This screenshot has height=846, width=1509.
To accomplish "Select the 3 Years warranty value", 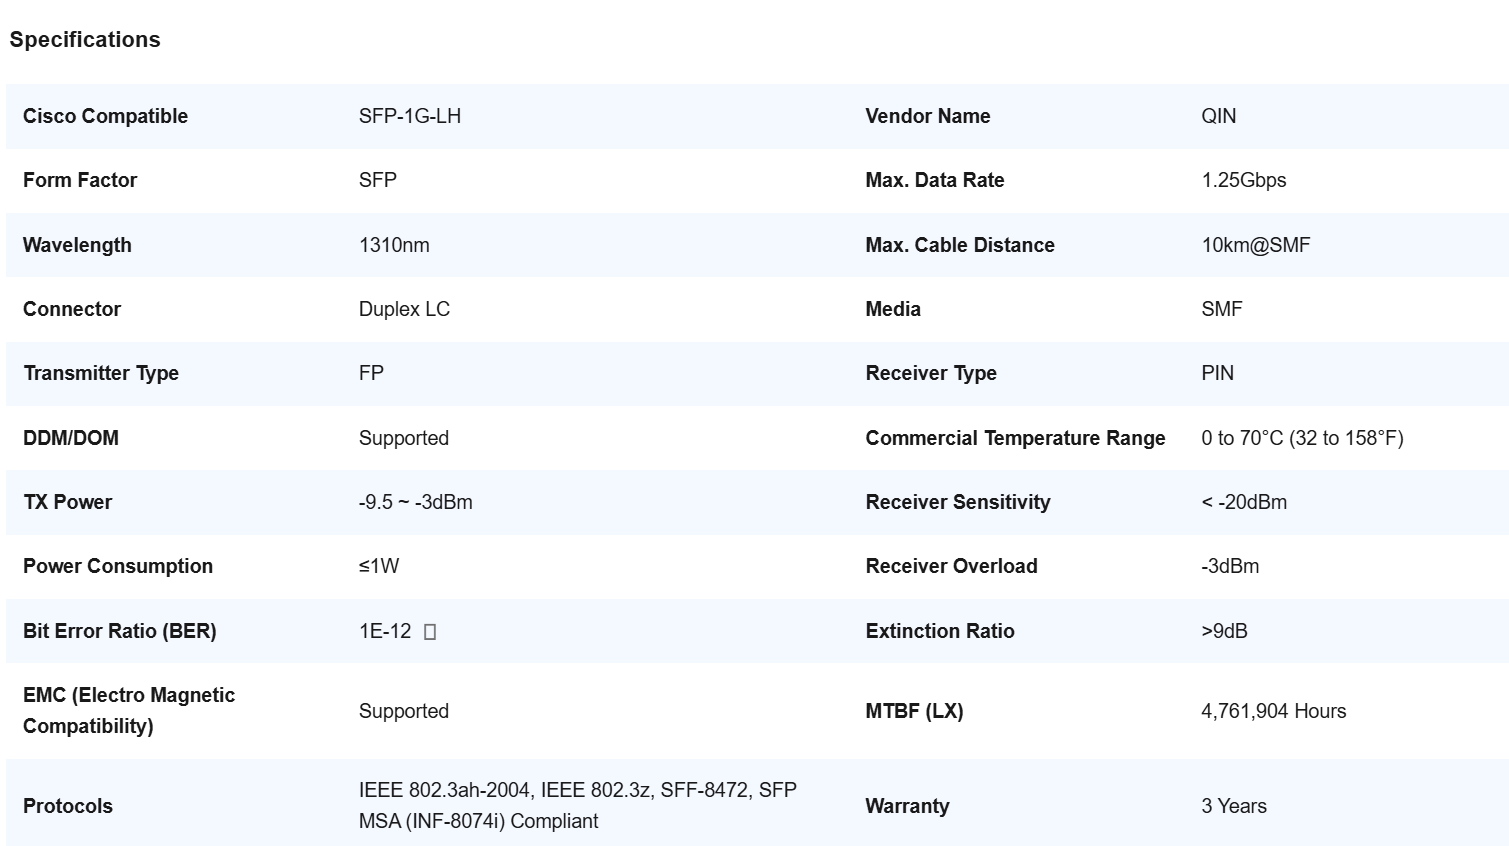I will click(x=1234, y=806).
